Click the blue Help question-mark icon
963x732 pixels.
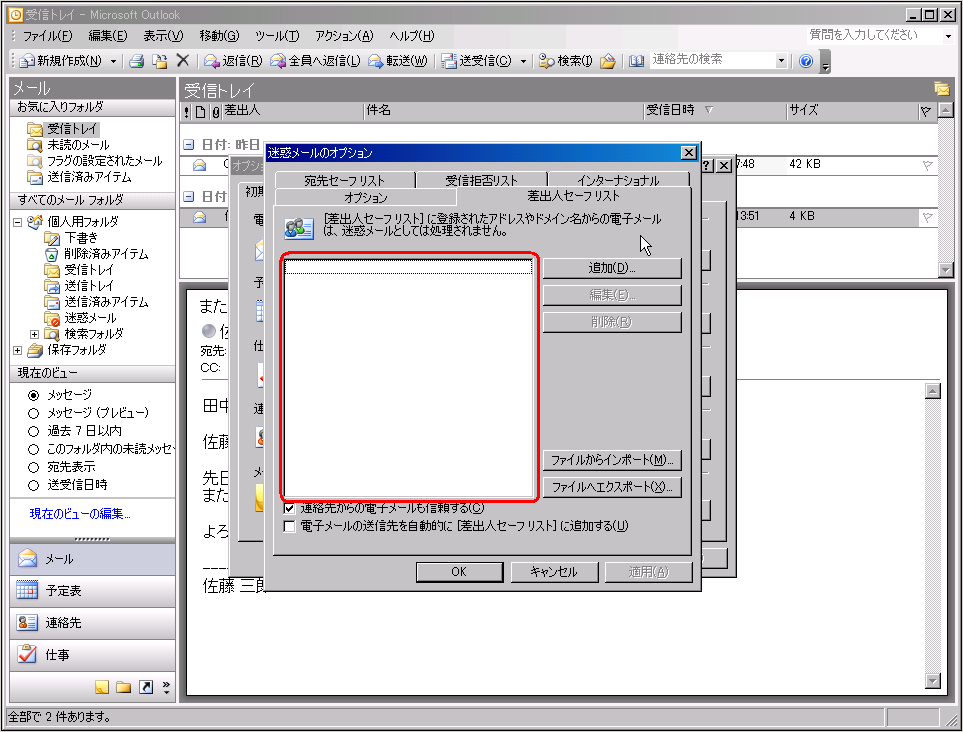point(806,61)
